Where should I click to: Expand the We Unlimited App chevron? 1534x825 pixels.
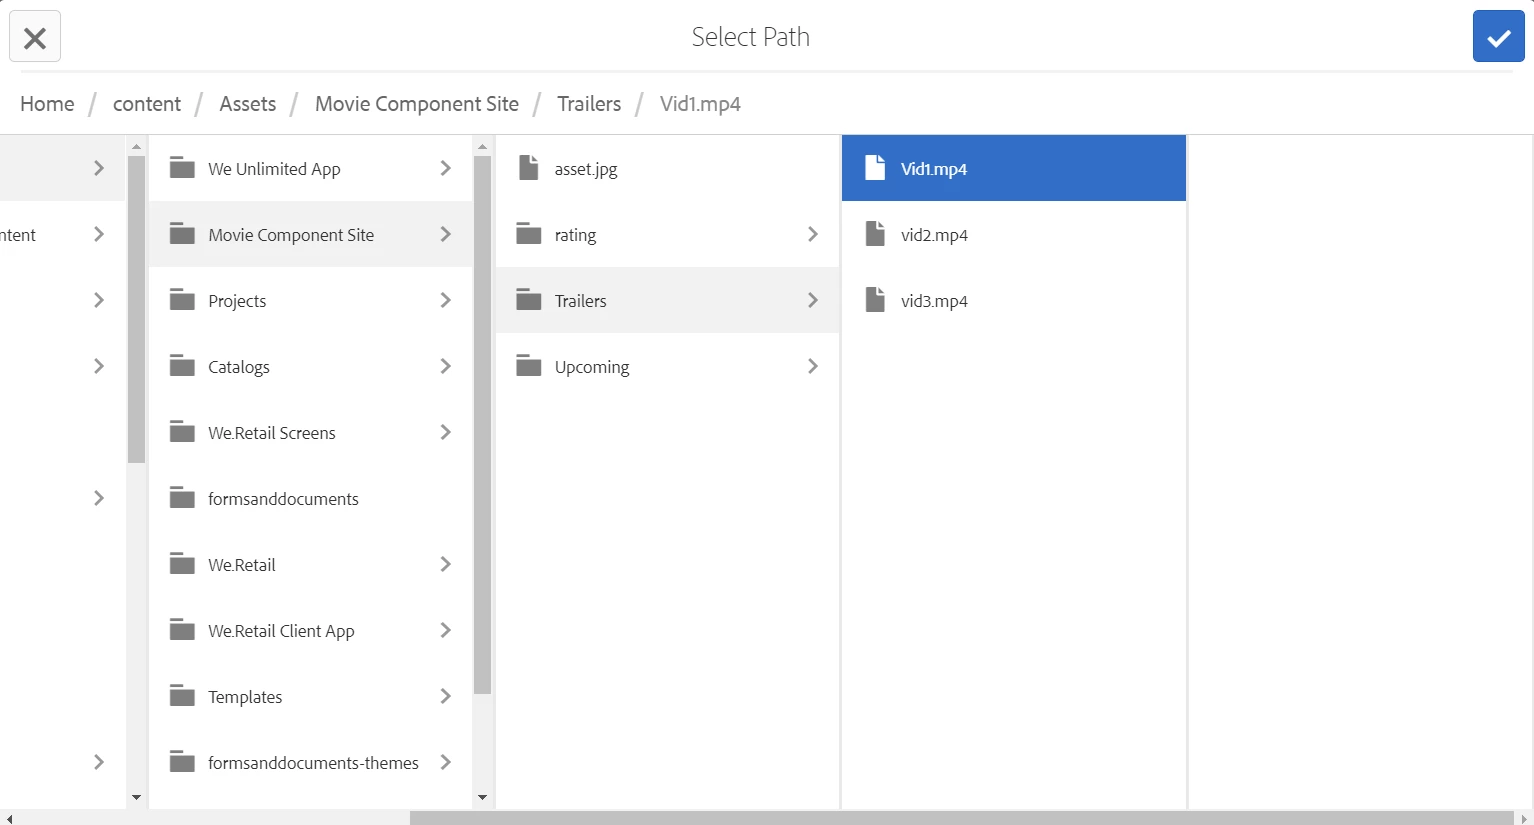pyautogui.click(x=446, y=168)
